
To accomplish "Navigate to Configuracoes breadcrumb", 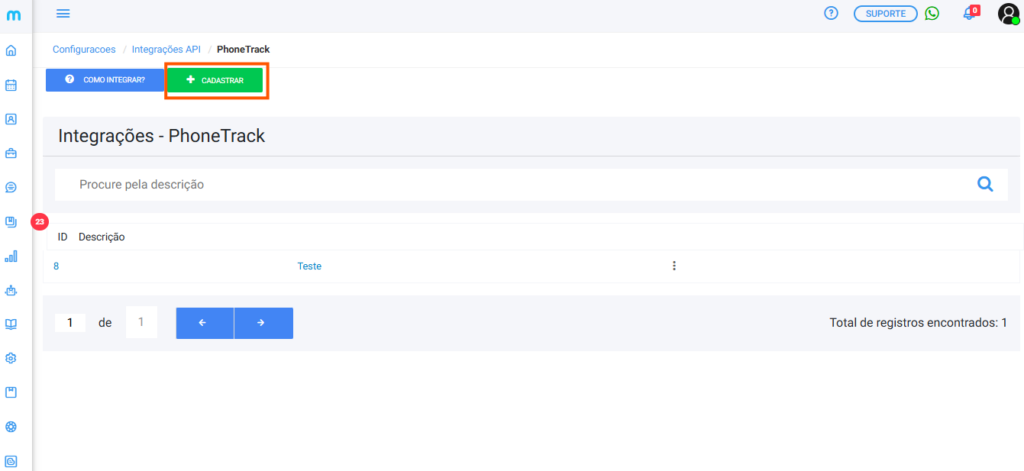I will pyautogui.click(x=84, y=49).
